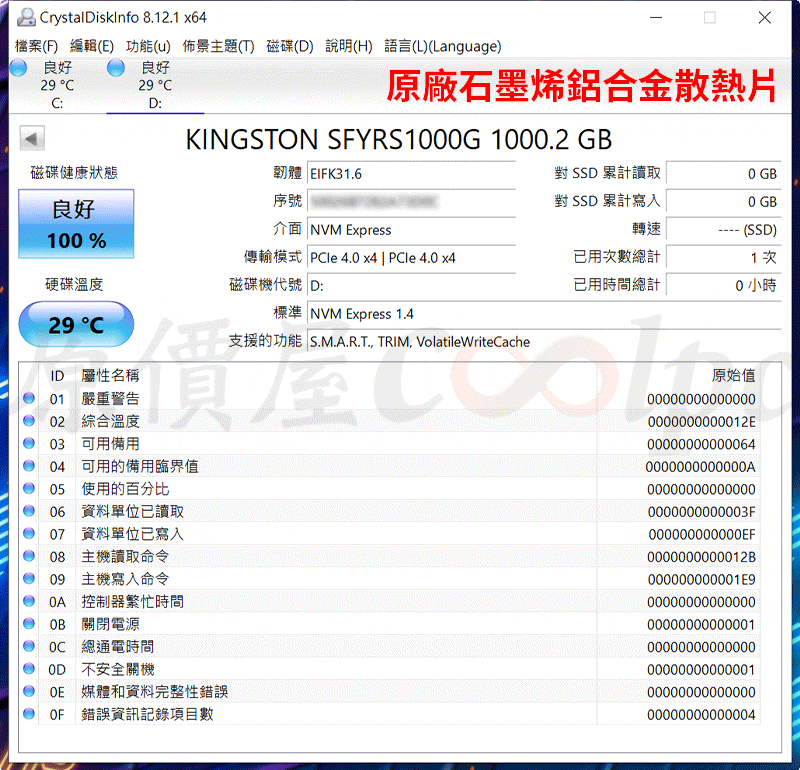800x770 pixels.
Task: Click the 良好 100 % health status button
Action: pyautogui.click(x=77, y=223)
